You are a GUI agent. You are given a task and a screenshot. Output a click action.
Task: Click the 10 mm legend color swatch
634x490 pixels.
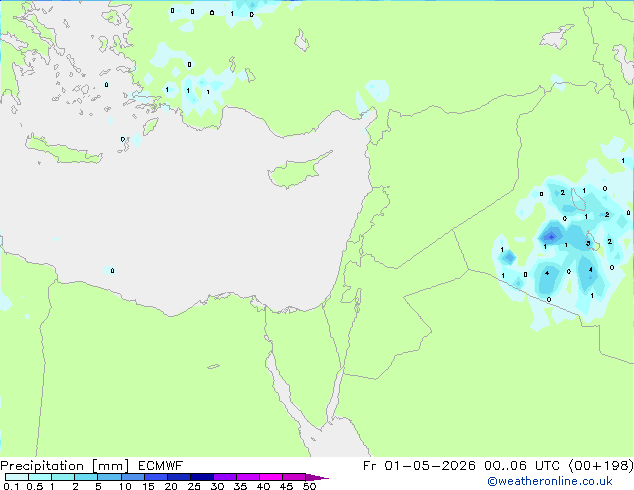[132, 477]
